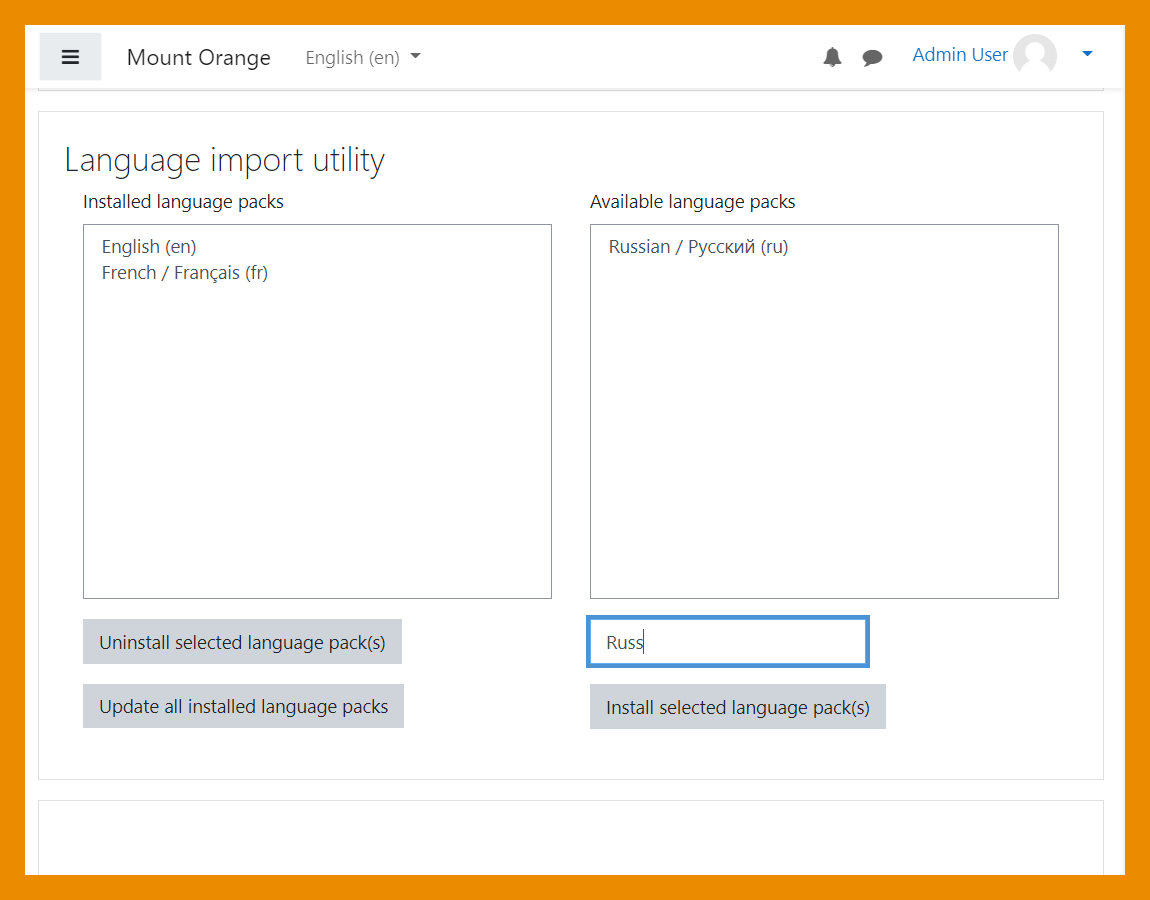1150x900 pixels.
Task: Click the Admin User avatar picture
Action: pyautogui.click(x=1035, y=56)
